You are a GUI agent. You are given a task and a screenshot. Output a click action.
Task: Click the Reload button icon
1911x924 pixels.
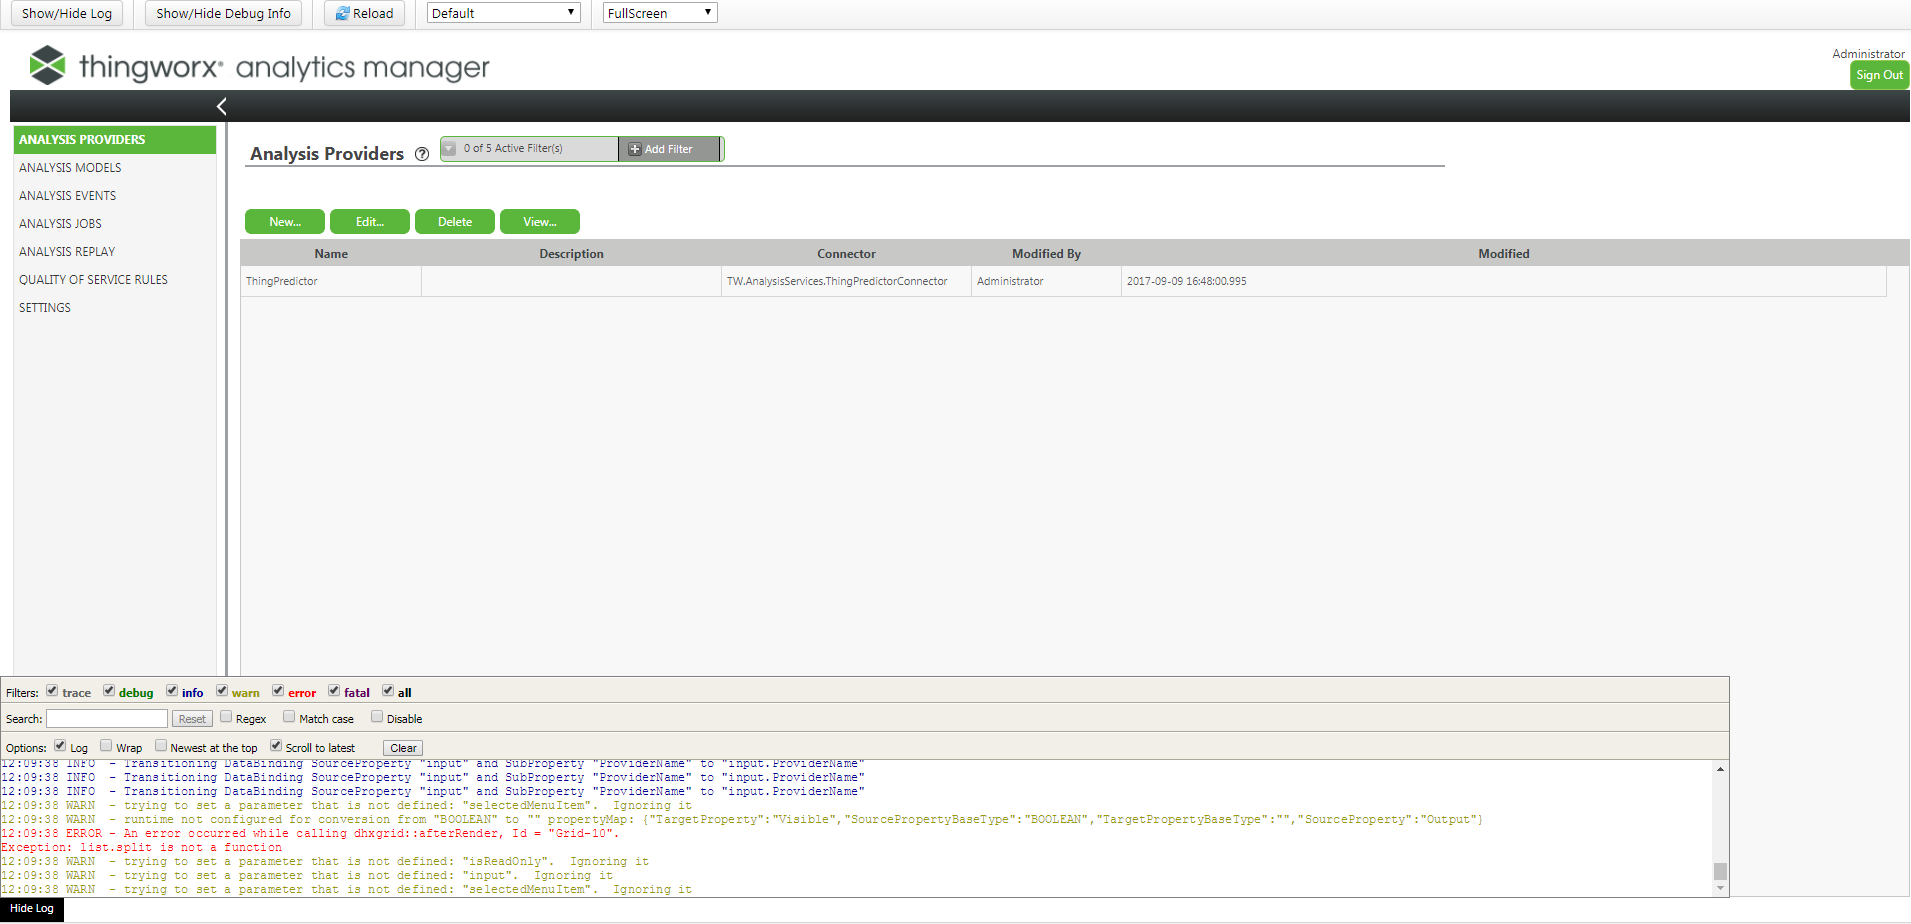(342, 13)
